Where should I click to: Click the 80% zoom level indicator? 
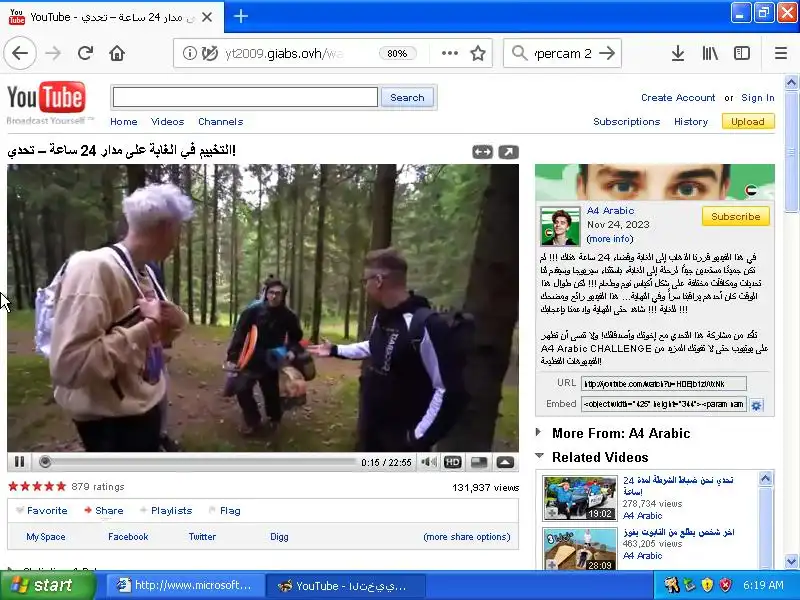tap(397, 53)
